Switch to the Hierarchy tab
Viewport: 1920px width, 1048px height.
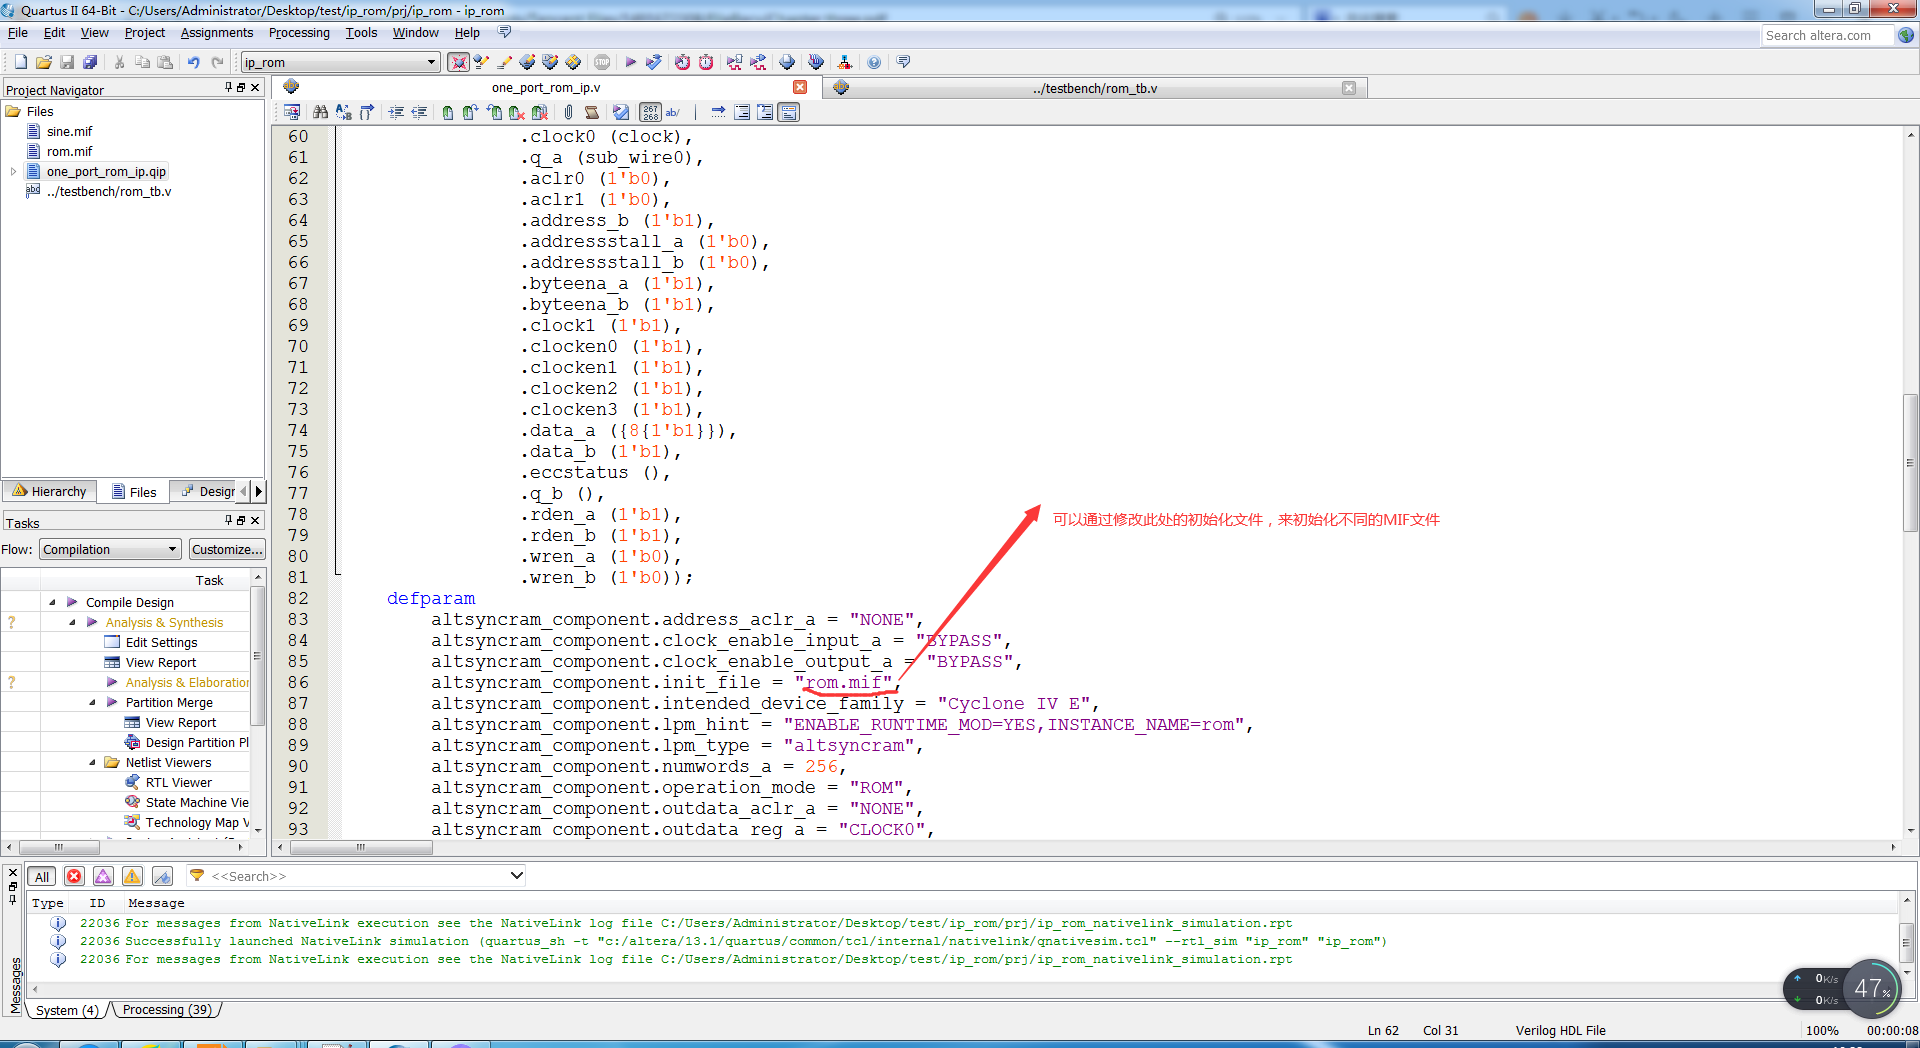[x=49, y=491]
